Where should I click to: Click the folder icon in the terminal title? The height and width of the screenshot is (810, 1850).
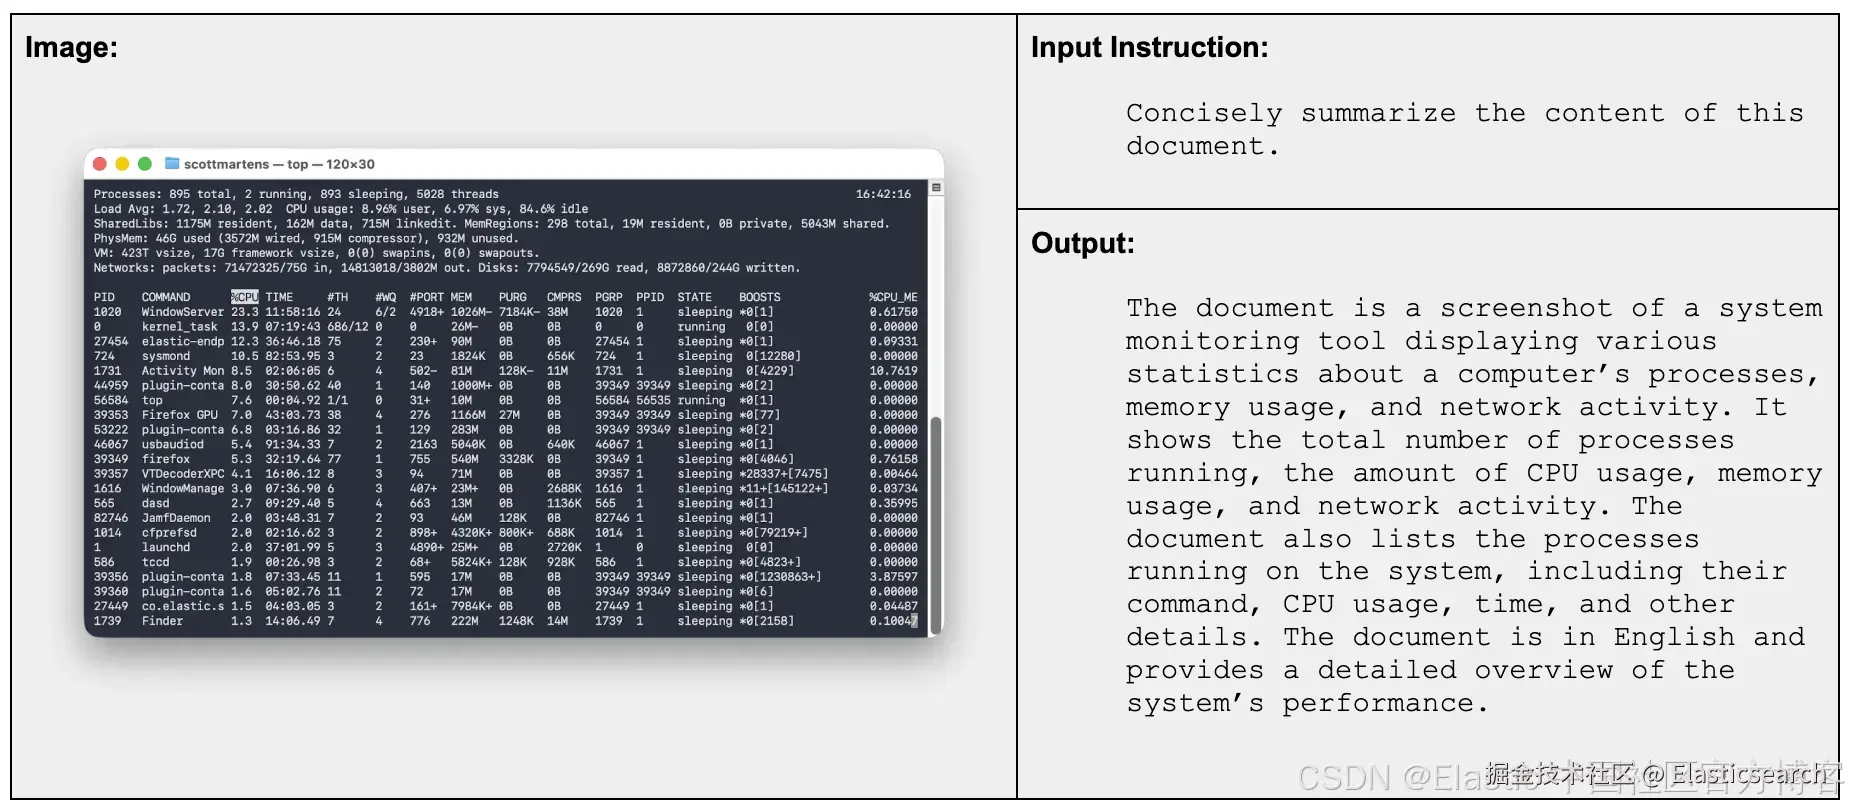[172, 163]
